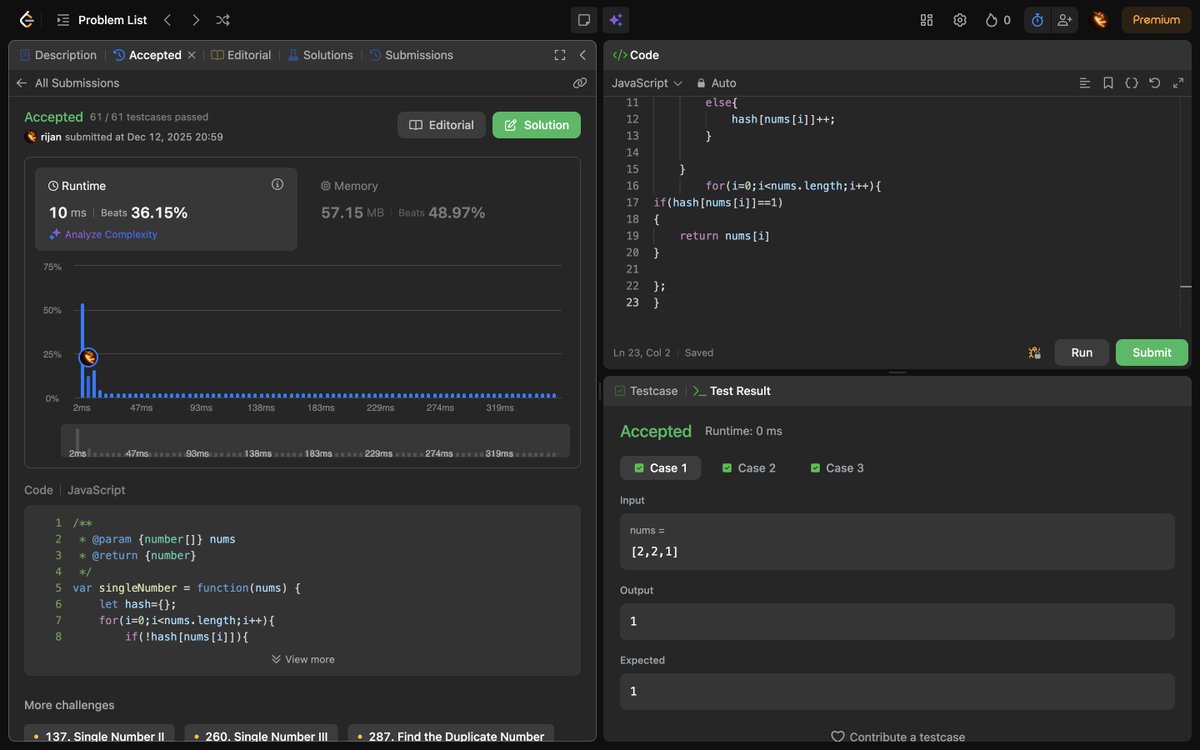
Task: Open the settings gear icon
Action: click(x=959, y=19)
